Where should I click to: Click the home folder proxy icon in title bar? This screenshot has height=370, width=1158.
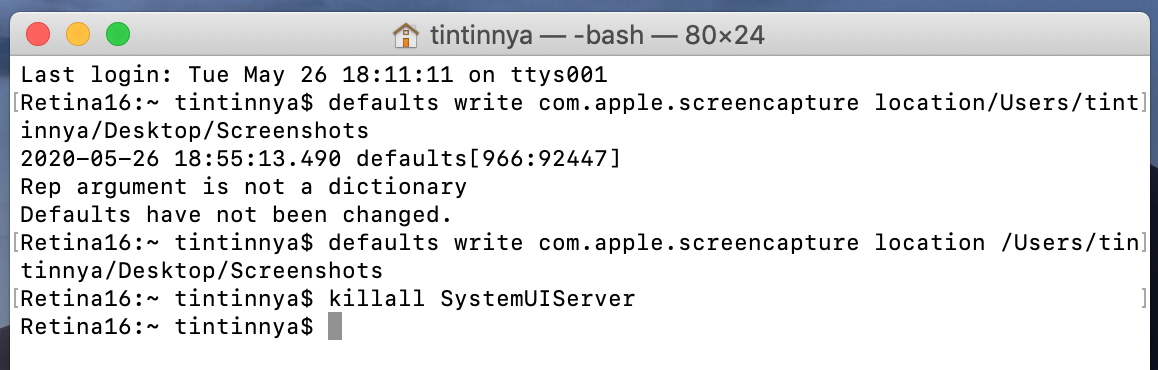tap(405, 35)
